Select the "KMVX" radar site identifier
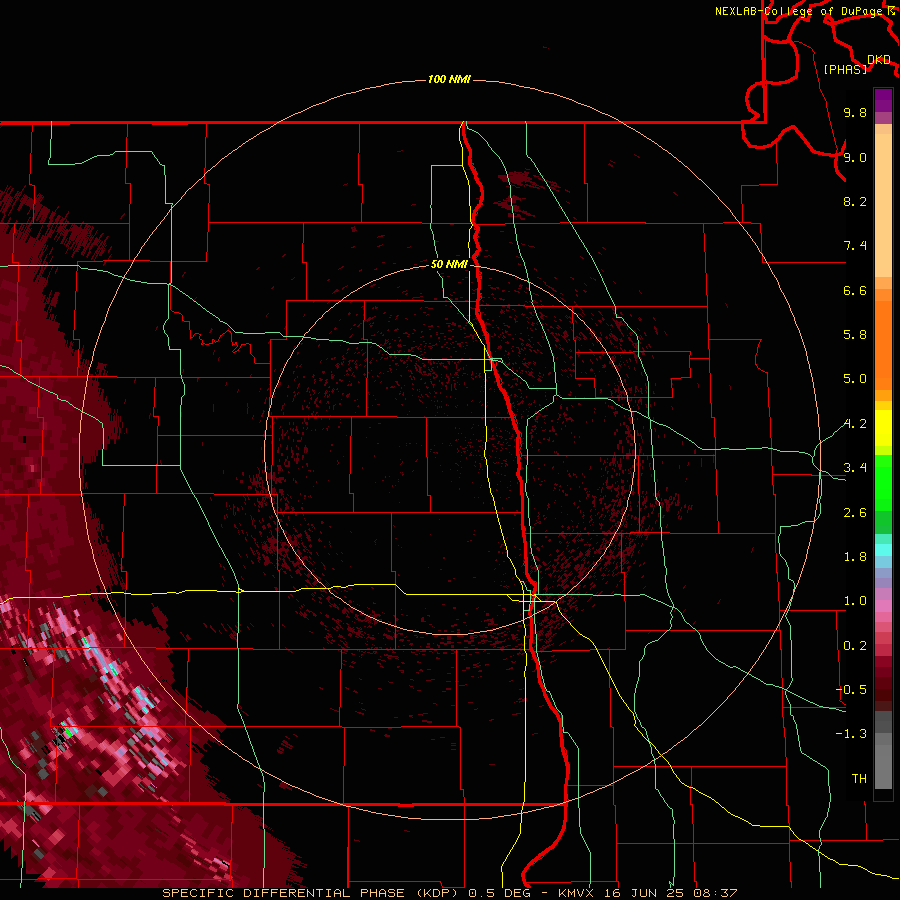 point(576,893)
